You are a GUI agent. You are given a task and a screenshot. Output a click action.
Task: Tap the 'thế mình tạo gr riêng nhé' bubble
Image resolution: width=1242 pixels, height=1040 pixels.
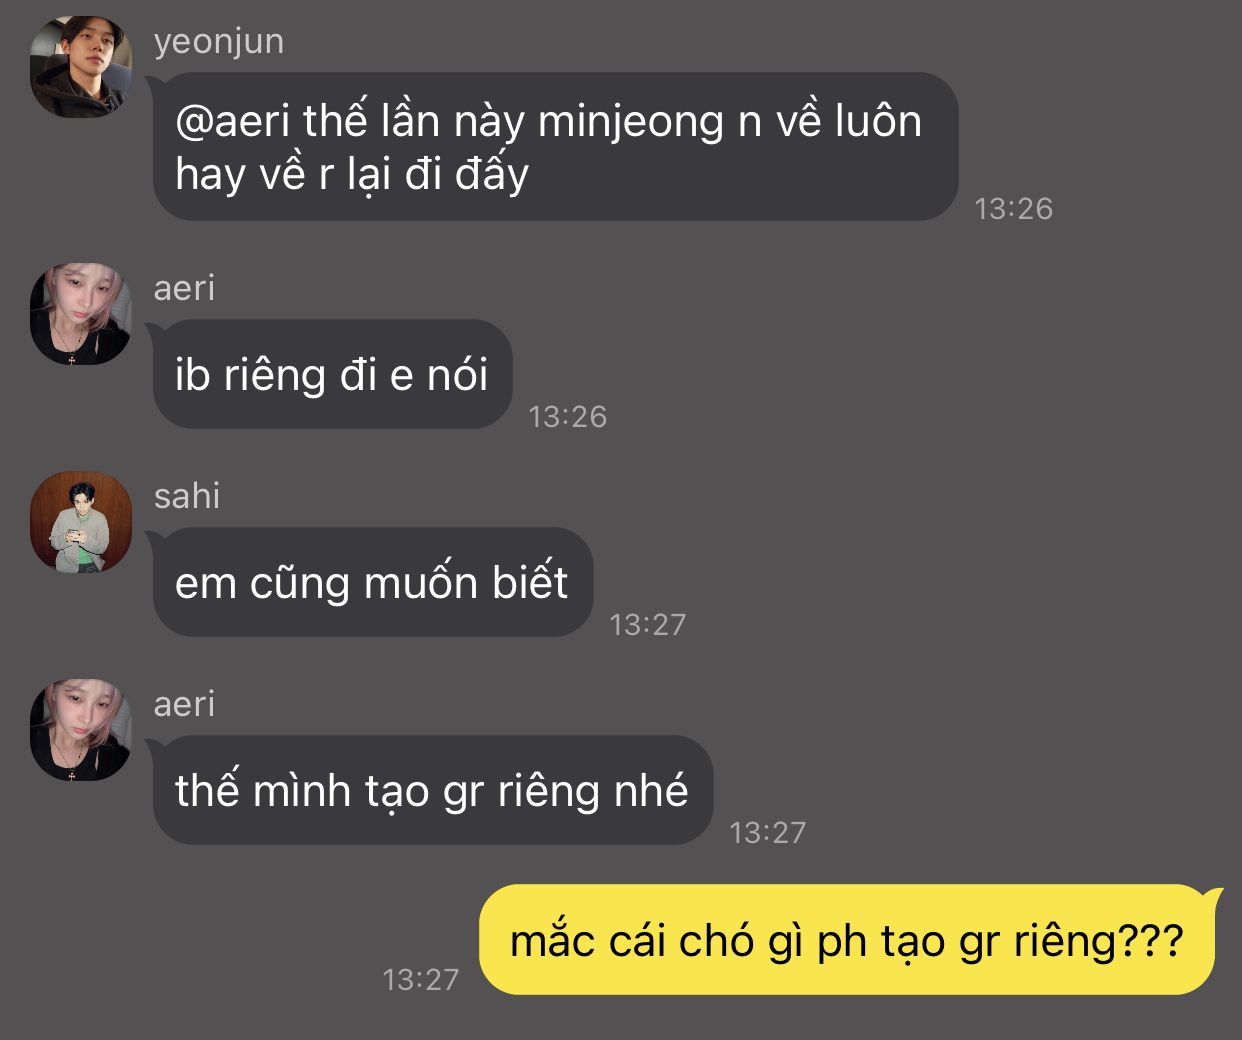pos(432,790)
